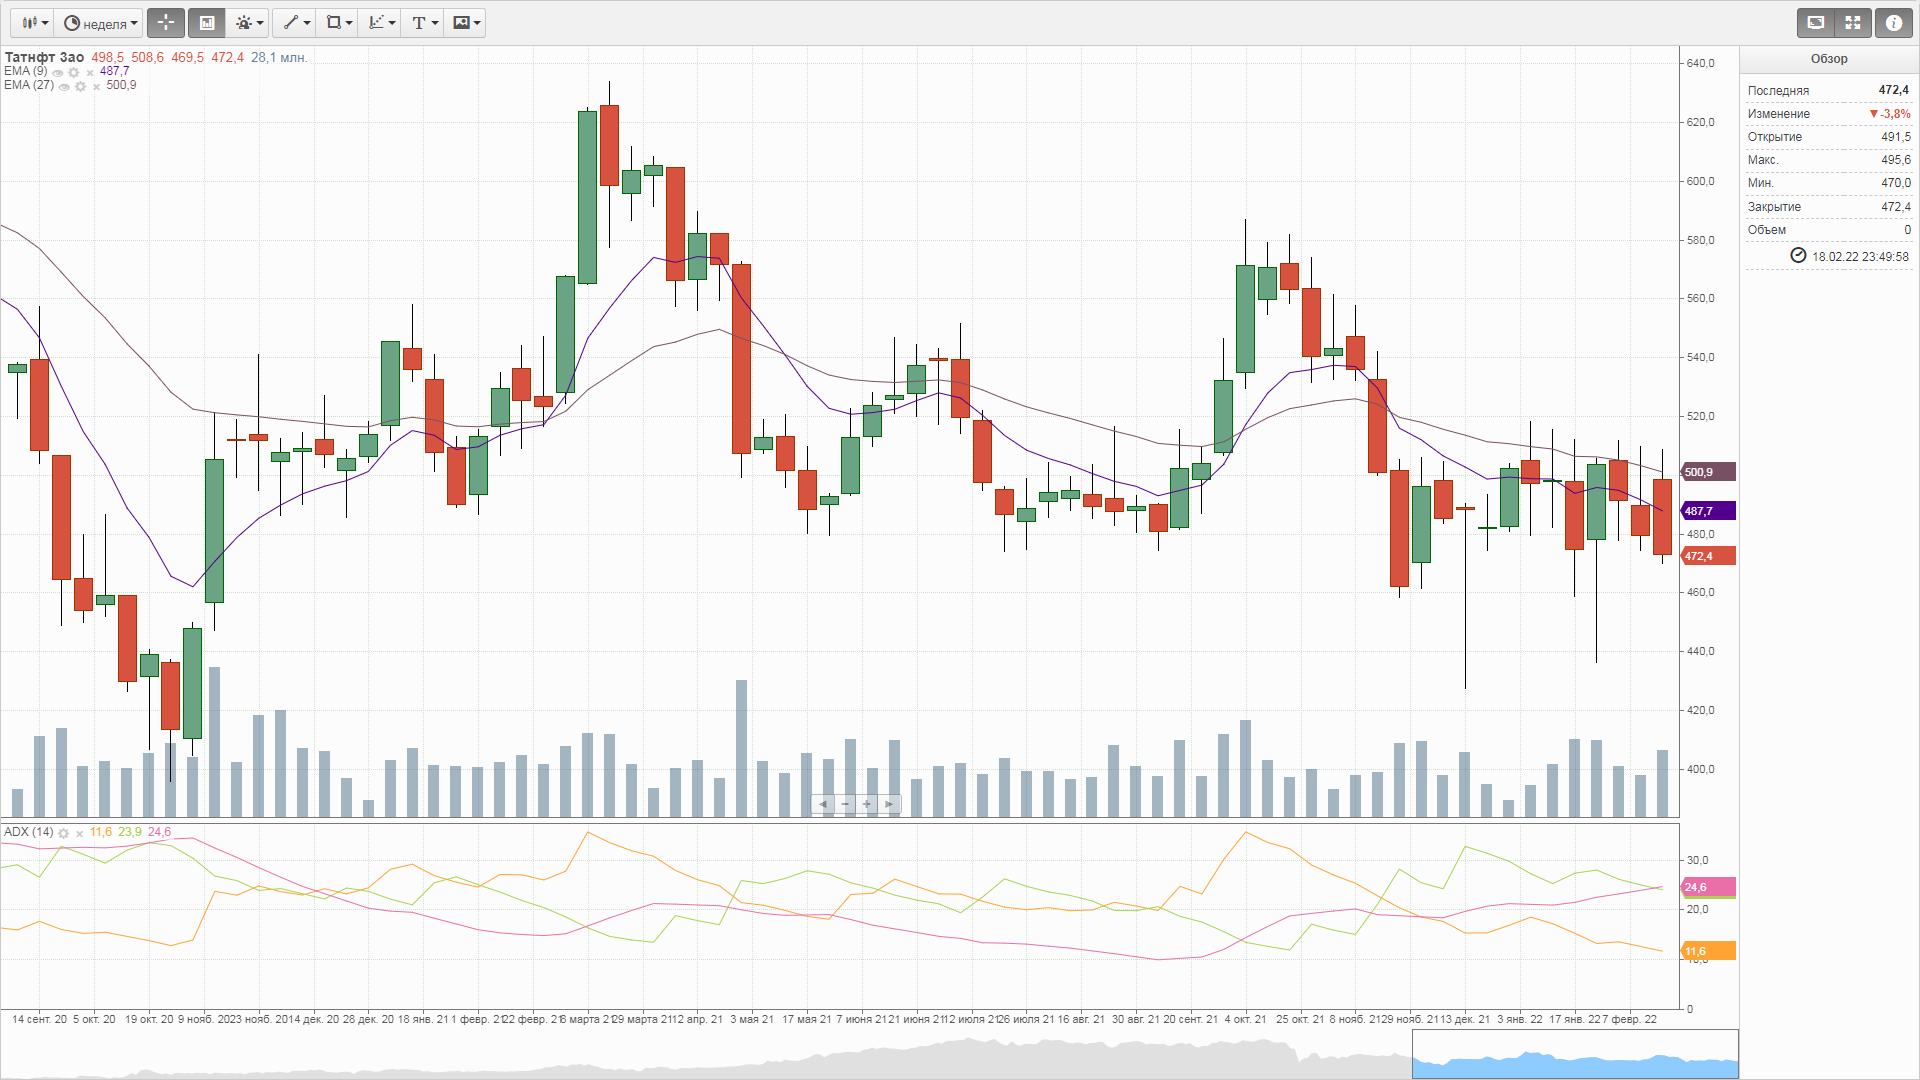Image resolution: width=1920 pixels, height=1080 pixels.
Task: Click the tallest volume bar near 3 мая 21
Action: tap(741, 748)
